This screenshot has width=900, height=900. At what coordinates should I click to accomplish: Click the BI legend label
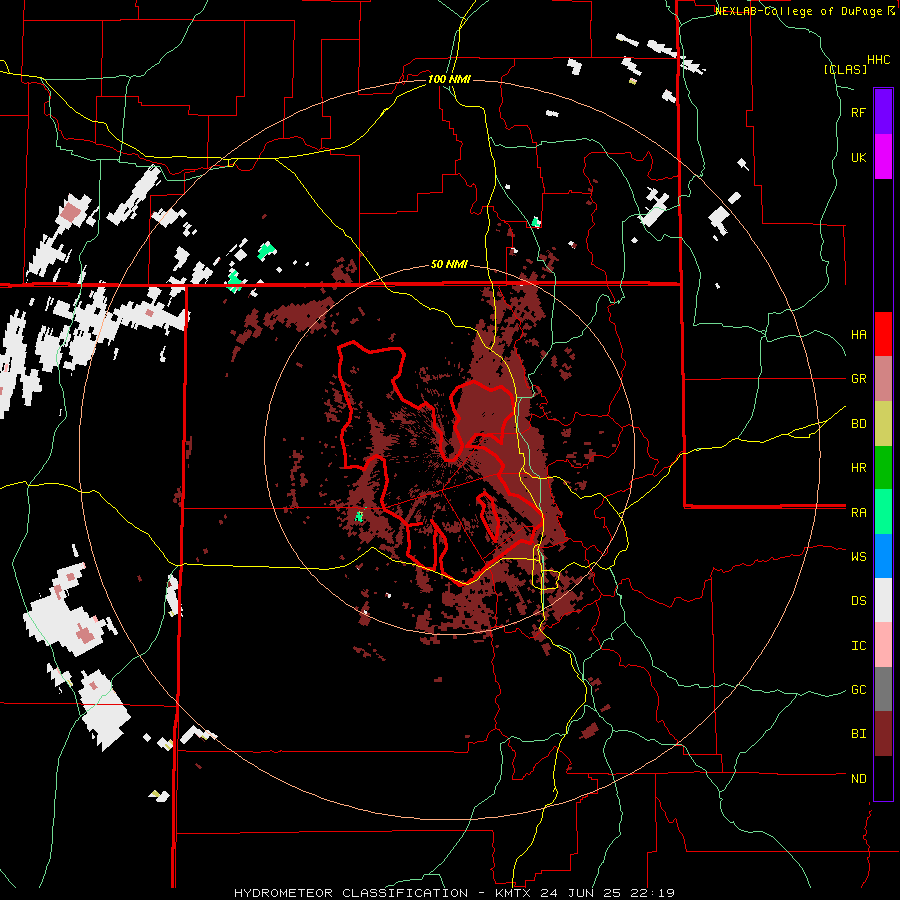pyautogui.click(x=858, y=734)
